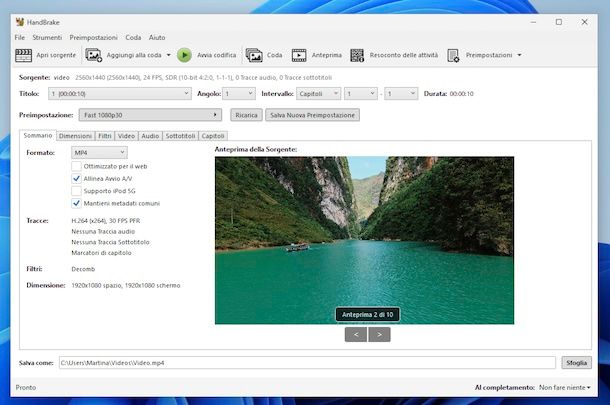Click the Aggiungi alla coda picture icon
The width and height of the screenshot is (610, 405).
(93, 55)
